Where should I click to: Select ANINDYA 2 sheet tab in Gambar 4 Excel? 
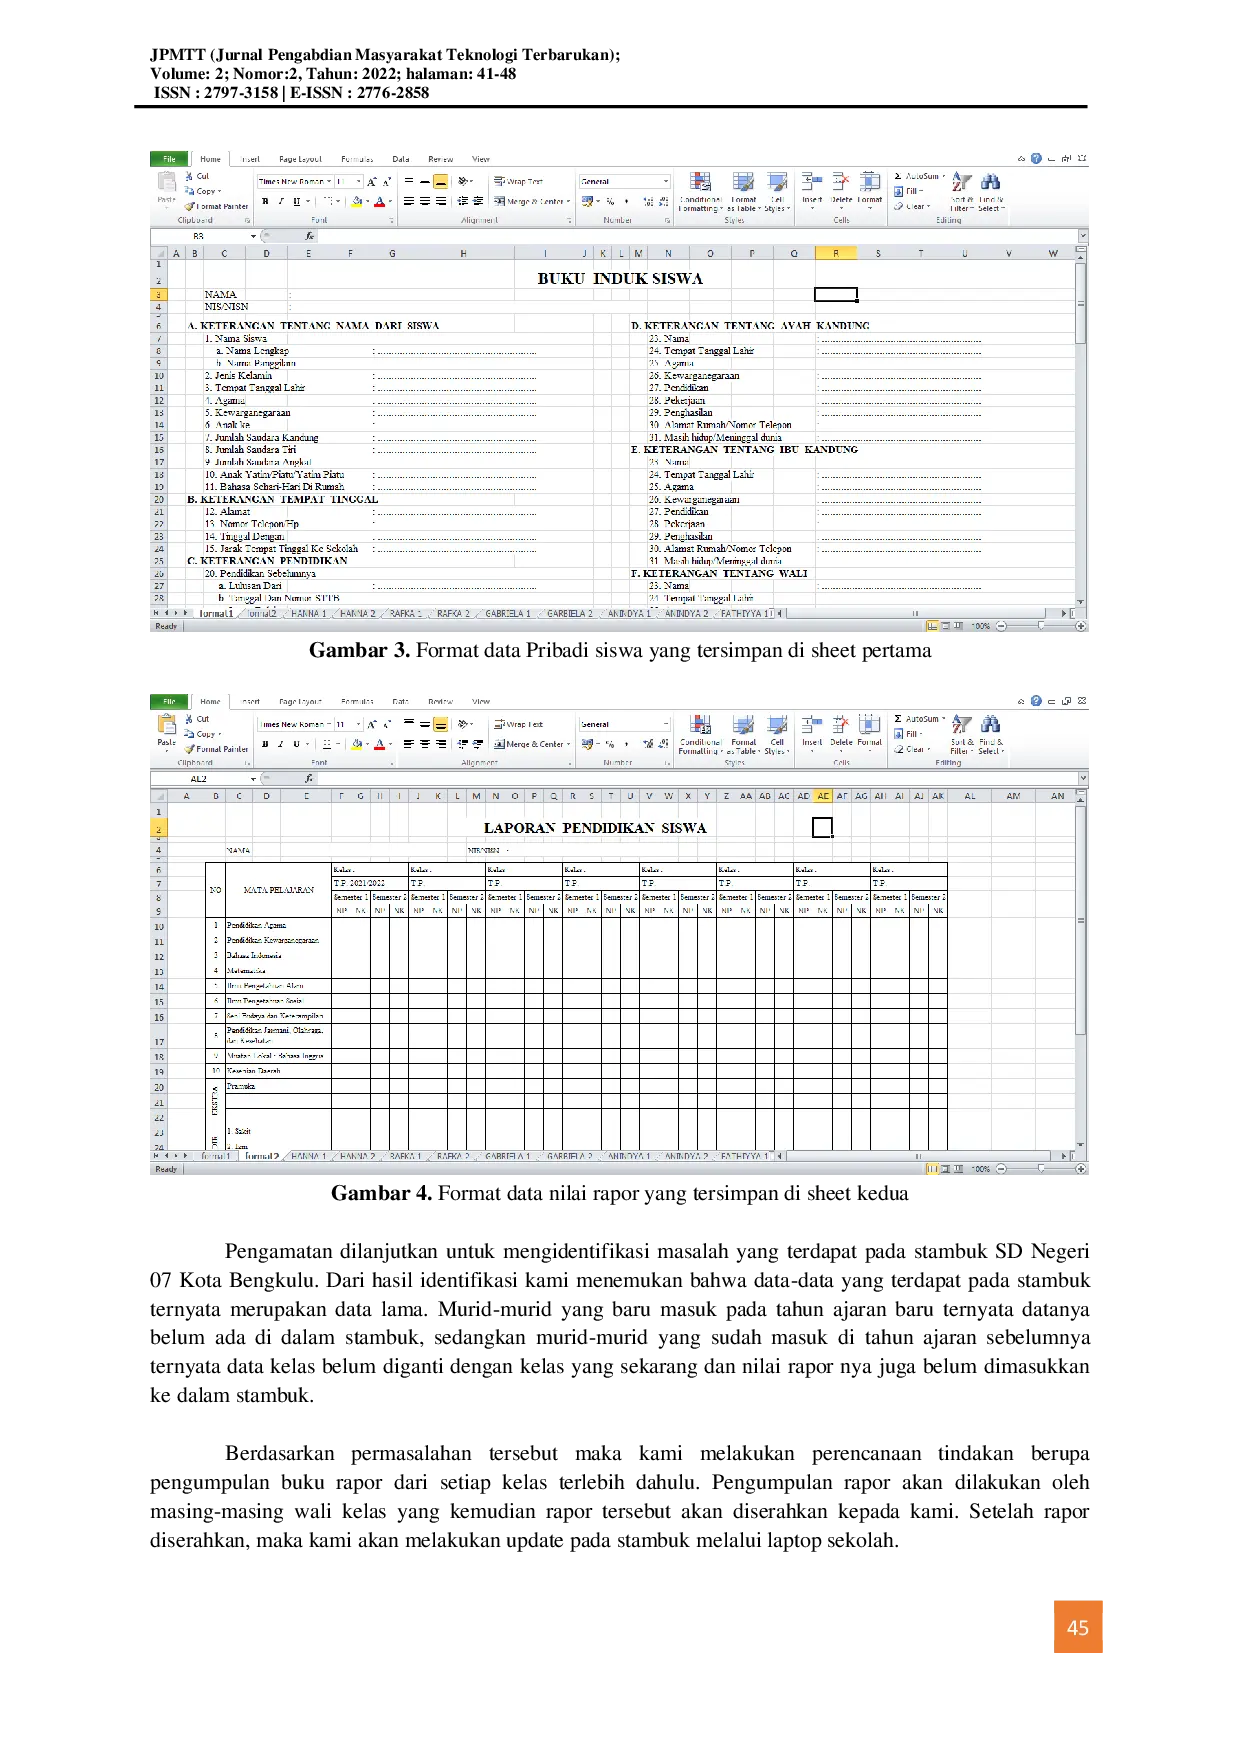pos(686,1156)
